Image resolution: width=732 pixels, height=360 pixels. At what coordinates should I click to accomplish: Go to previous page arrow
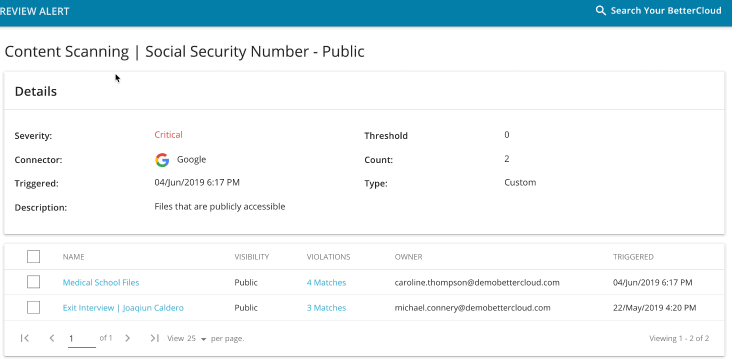52,338
